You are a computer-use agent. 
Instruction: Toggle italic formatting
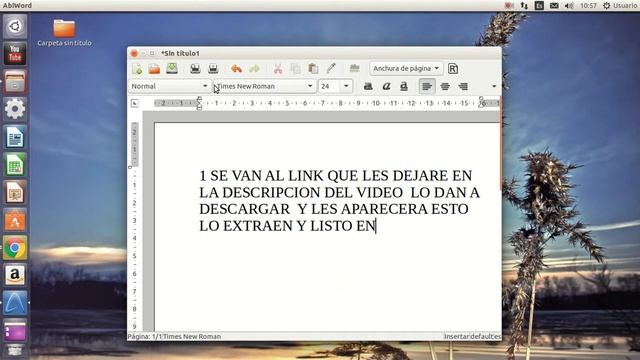(x=386, y=86)
